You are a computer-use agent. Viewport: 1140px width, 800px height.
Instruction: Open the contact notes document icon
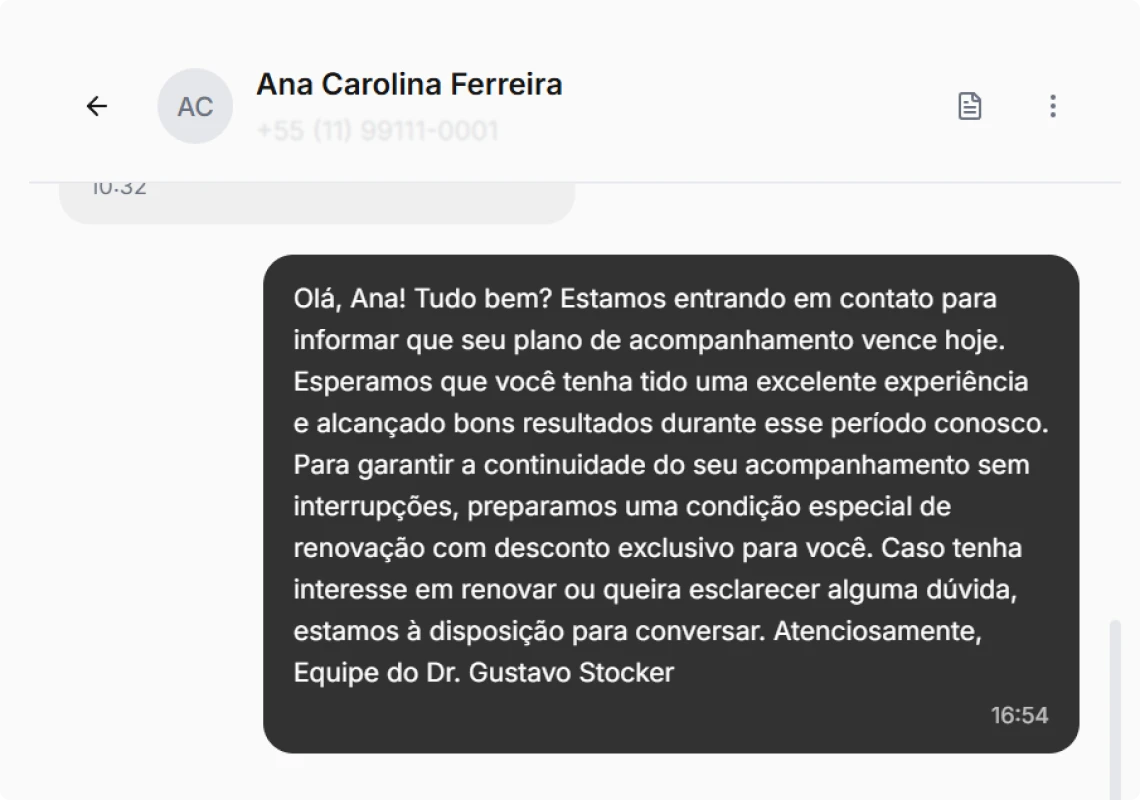click(x=970, y=105)
